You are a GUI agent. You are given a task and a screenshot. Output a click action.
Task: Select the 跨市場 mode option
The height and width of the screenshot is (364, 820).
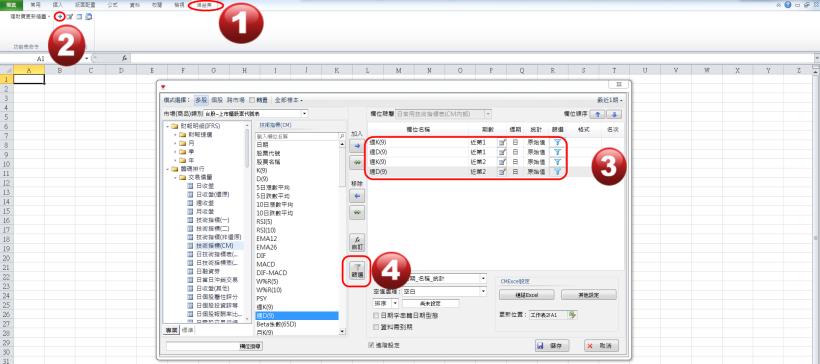tap(236, 99)
